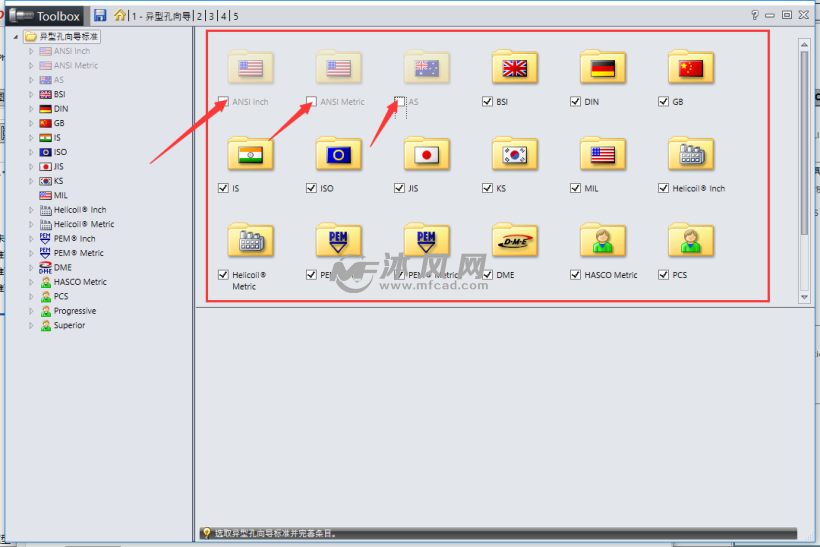The width and height of the screenshot is (820, 547).
Task: Go to step 1 异型孔向导
Action: coord(162,16)
